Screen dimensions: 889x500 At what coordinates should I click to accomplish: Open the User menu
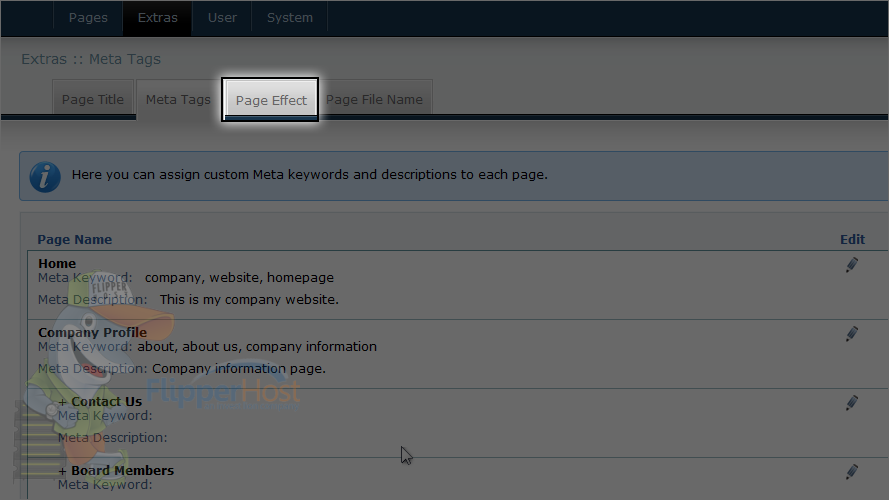[222, 18]
